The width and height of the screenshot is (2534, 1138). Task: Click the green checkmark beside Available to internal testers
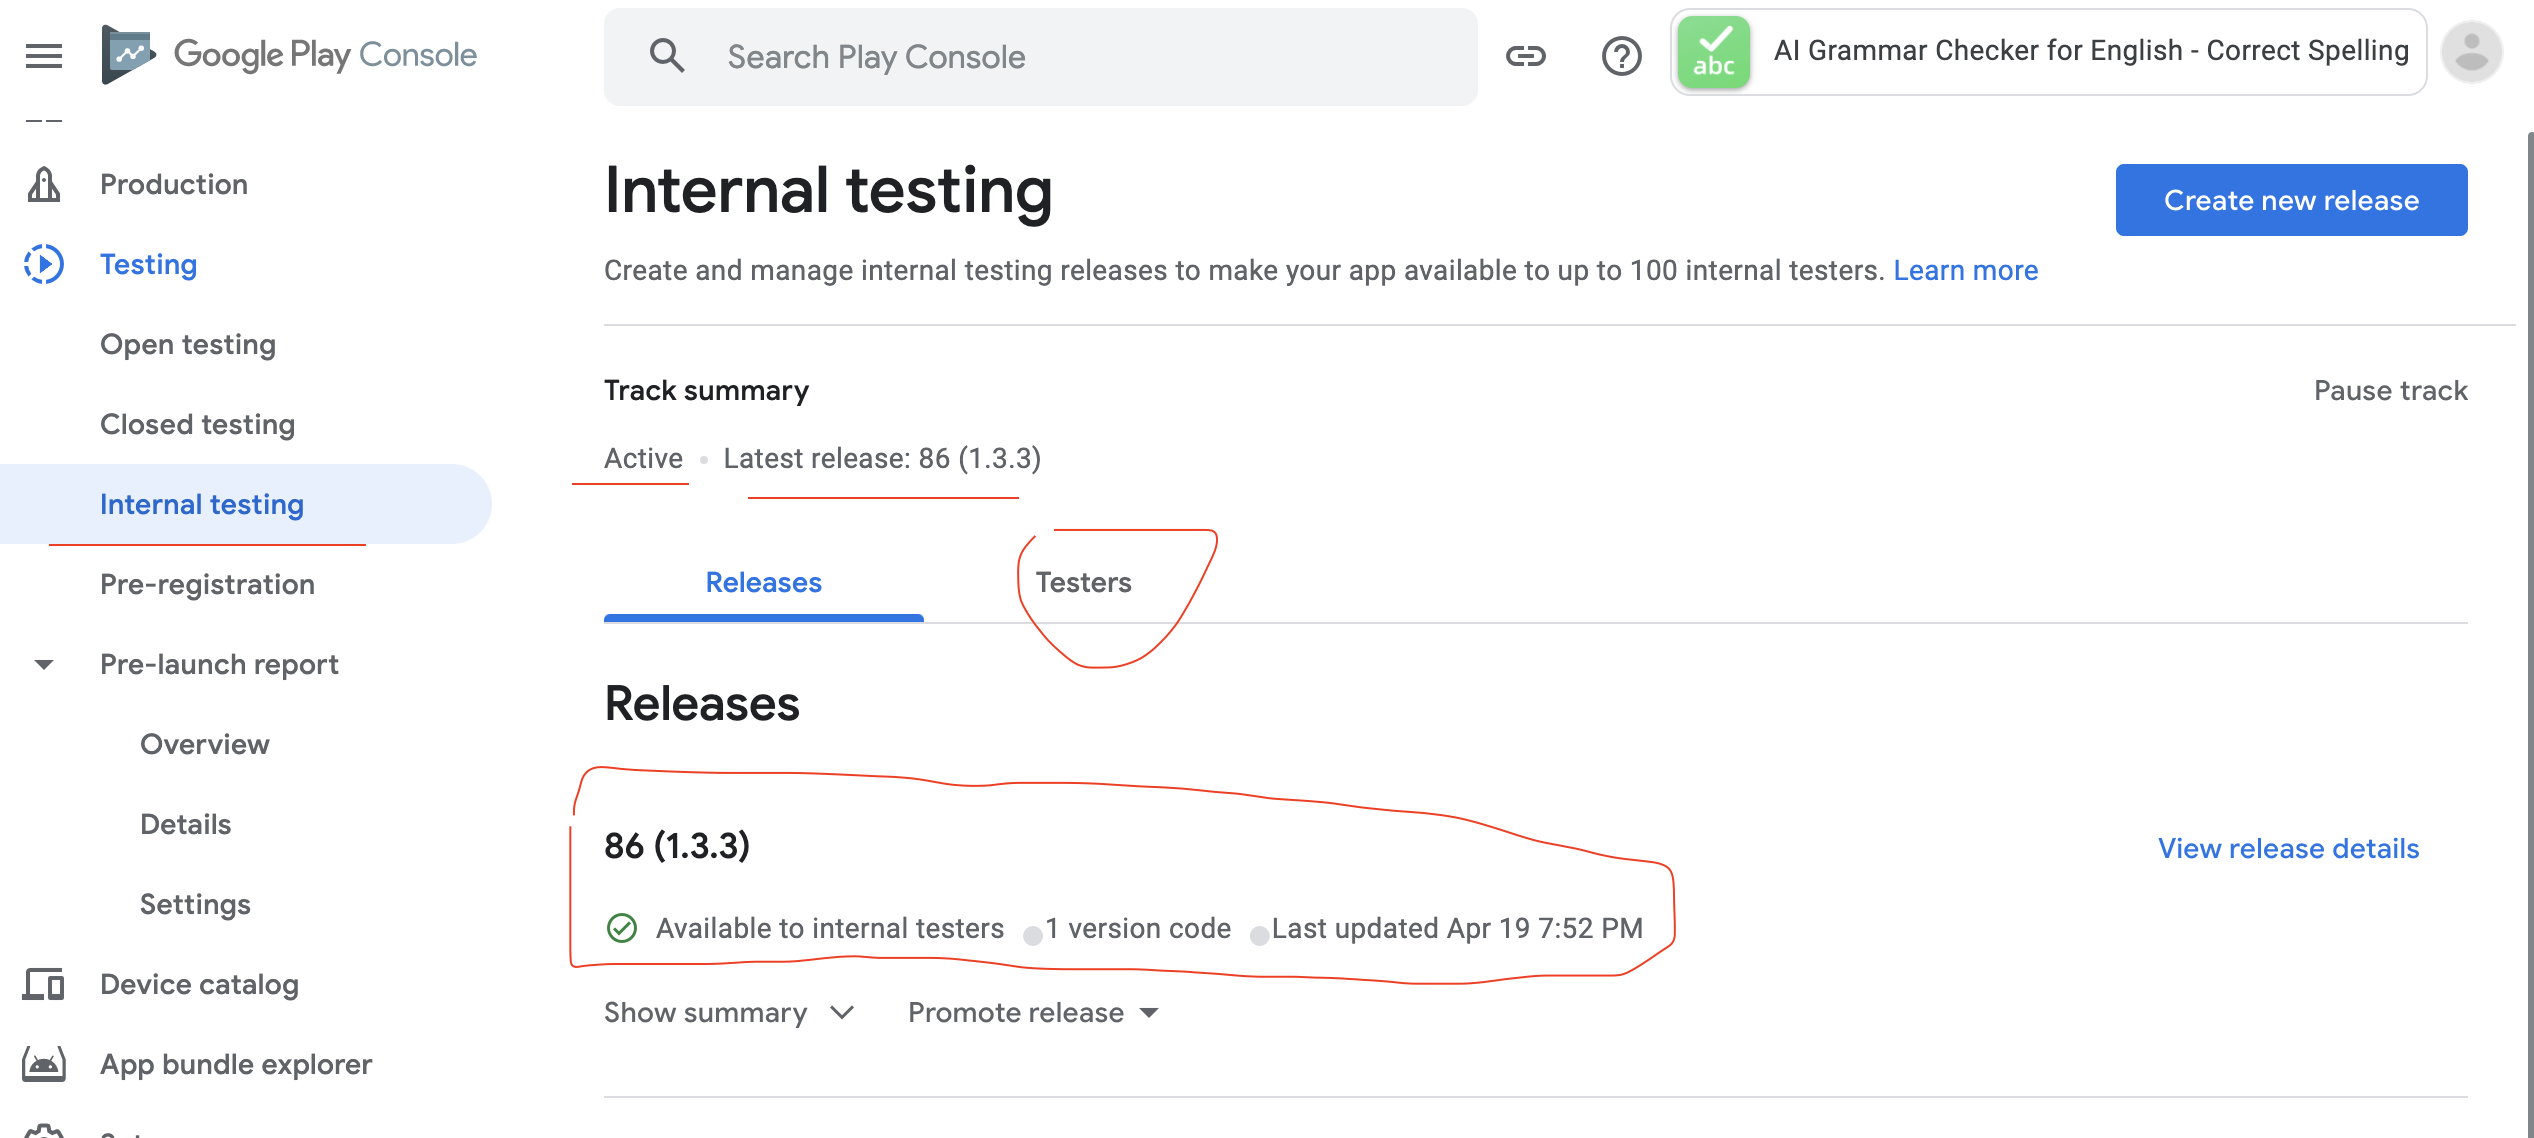pyautogui.click(x=622, y=928)
